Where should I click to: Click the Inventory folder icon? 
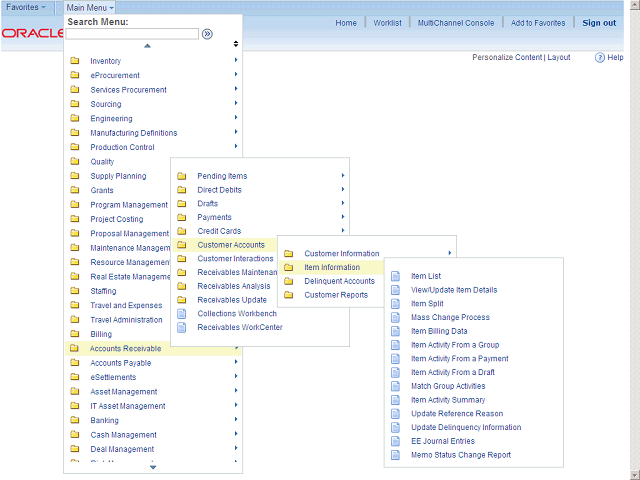click(75, 62)
